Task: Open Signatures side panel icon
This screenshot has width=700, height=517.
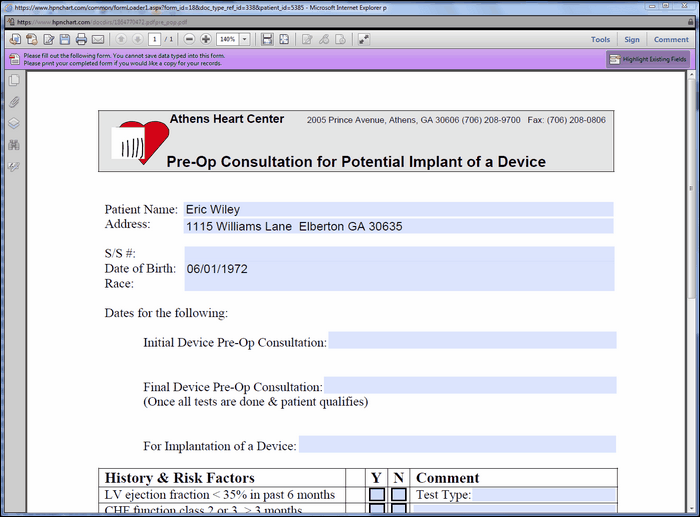Action: [14, 167]
